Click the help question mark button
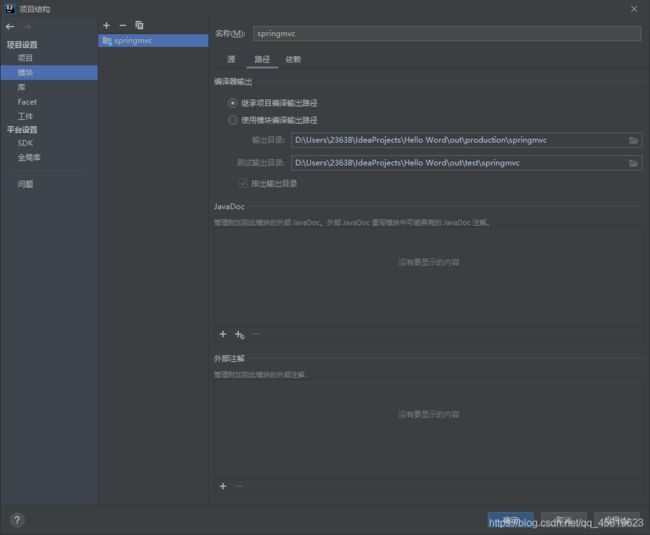This screenshot has width=650, height=535. click(x=17, y=520)
